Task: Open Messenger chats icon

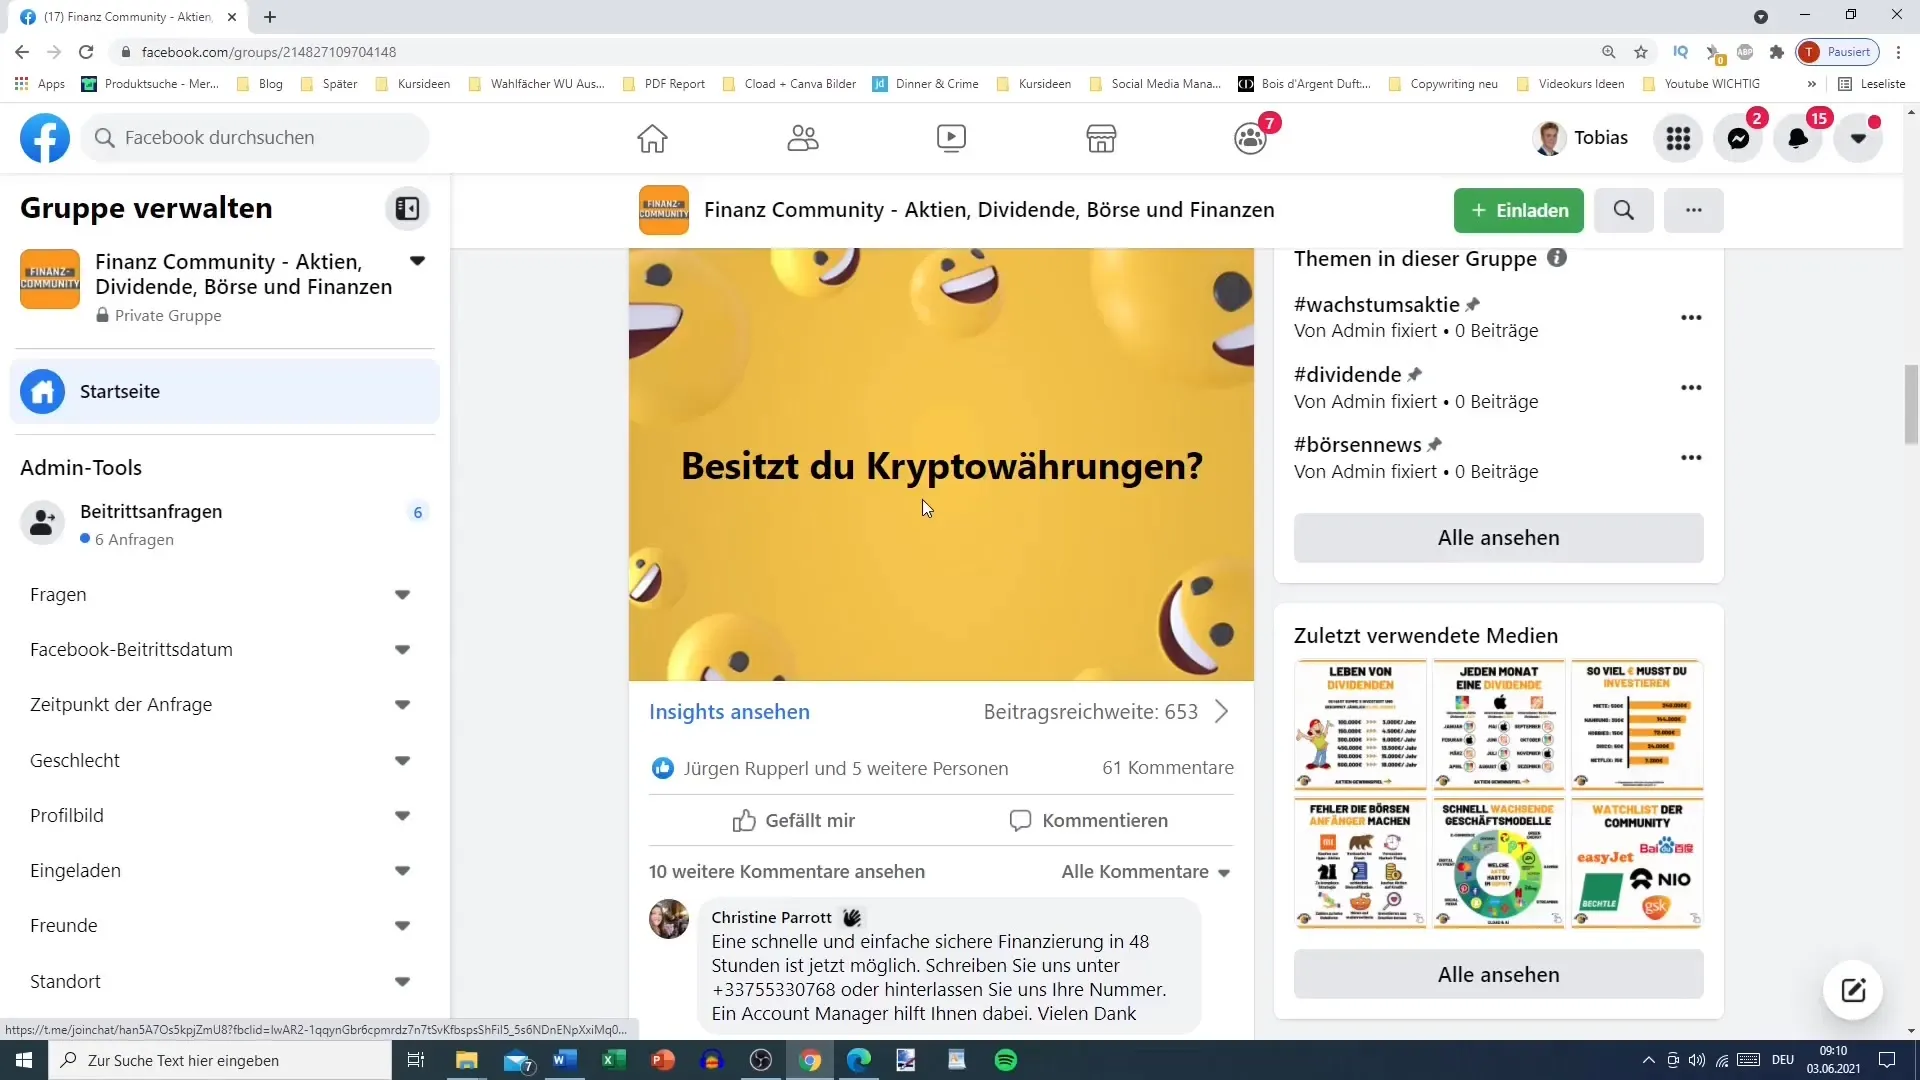Action: pyautogui.click(x=1738, y=138)
